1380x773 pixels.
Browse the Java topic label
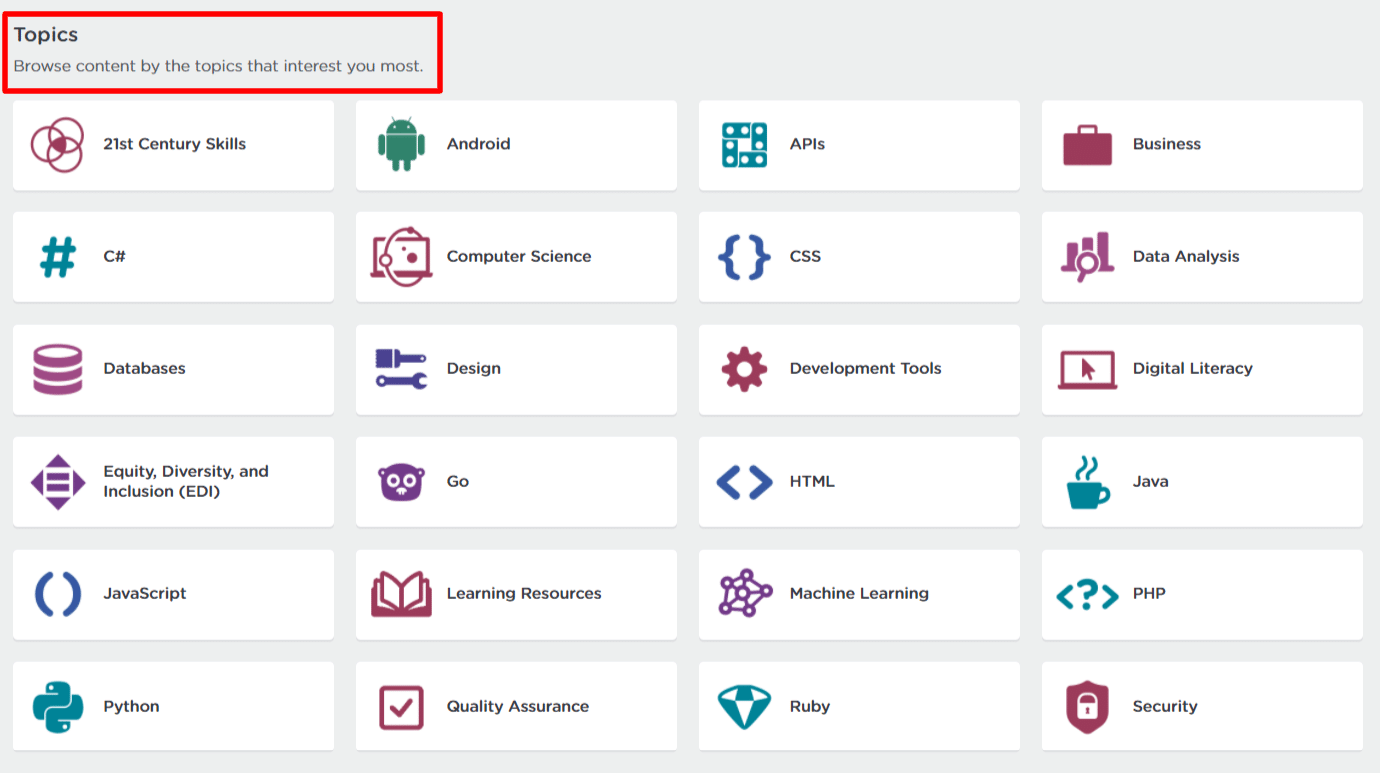[1150, 481]
